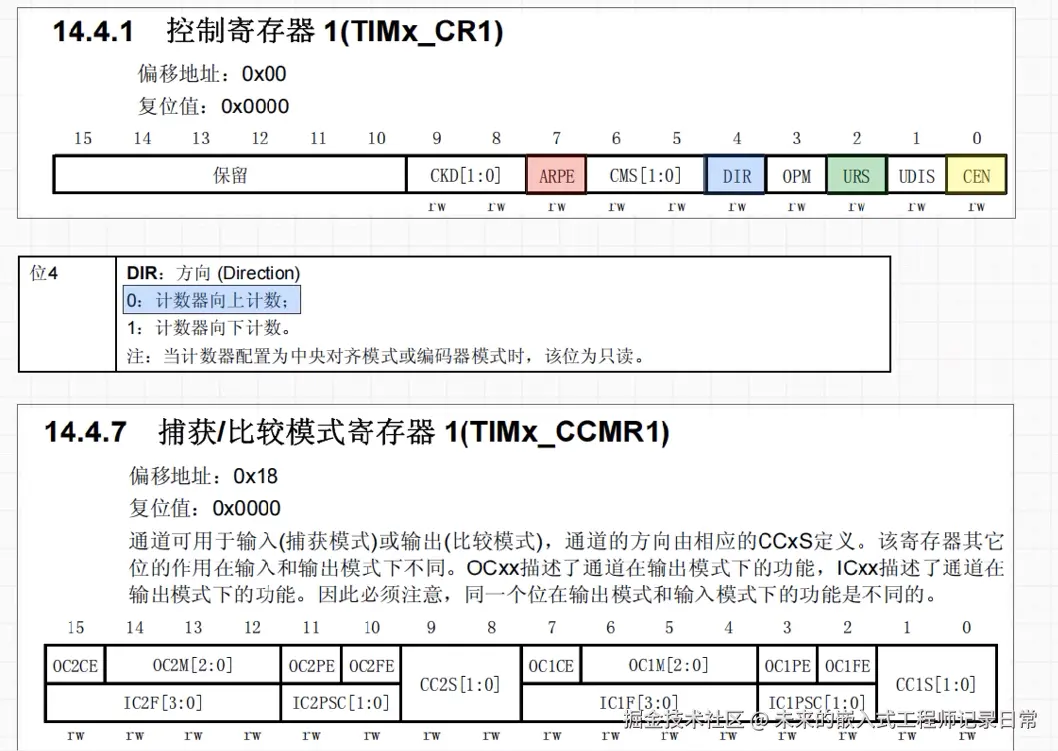1058x751 pixels.
Task: Click the CKD[1:0] field
Action: pos(466,175)
